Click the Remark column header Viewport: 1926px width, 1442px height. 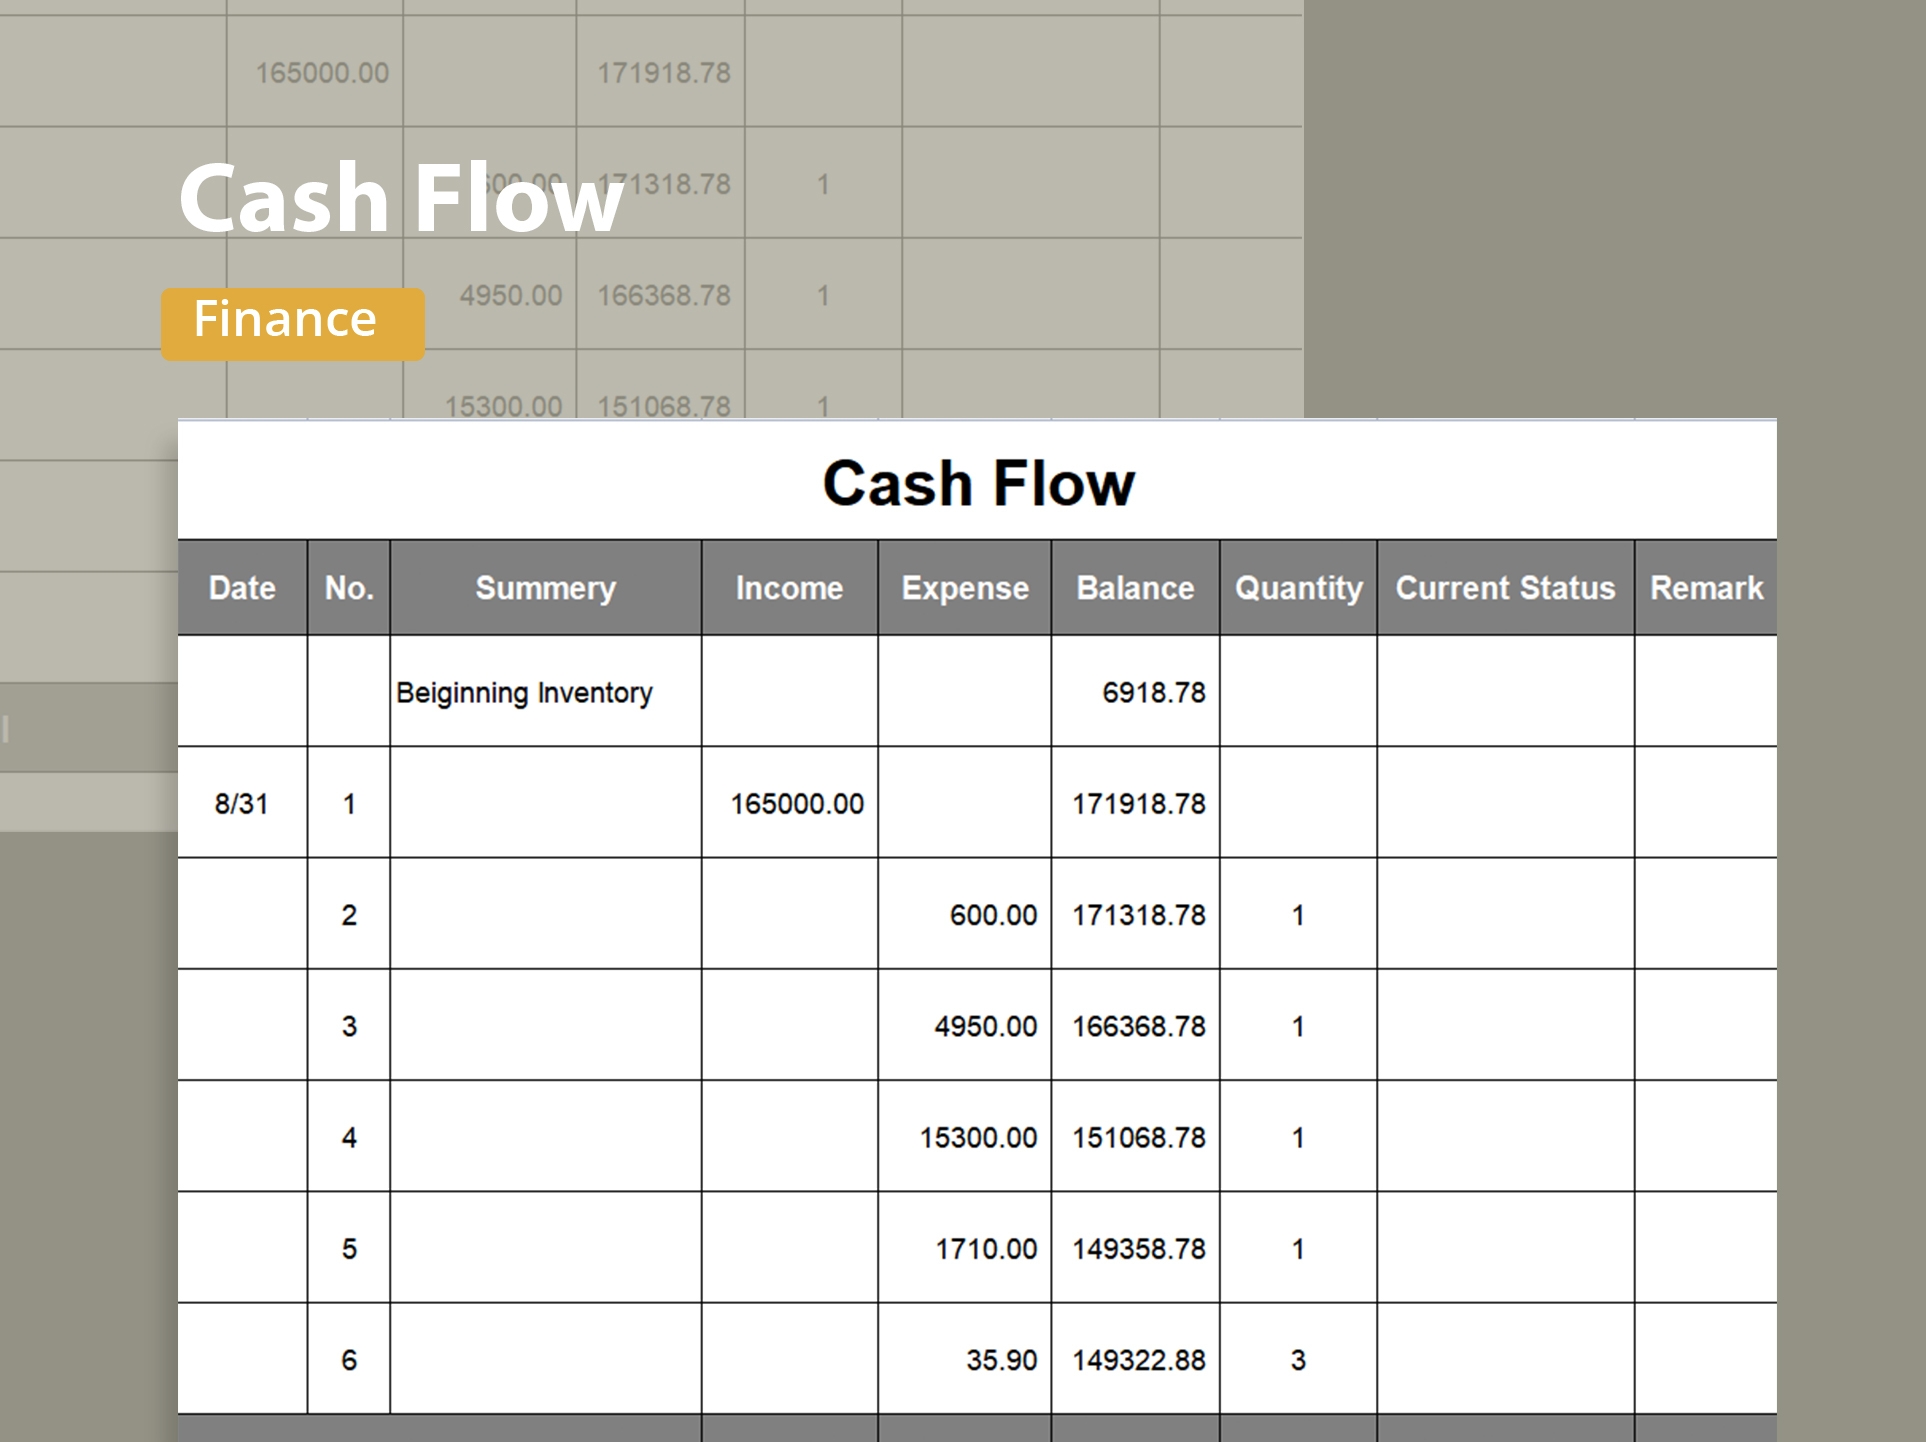click(1706, 588)
